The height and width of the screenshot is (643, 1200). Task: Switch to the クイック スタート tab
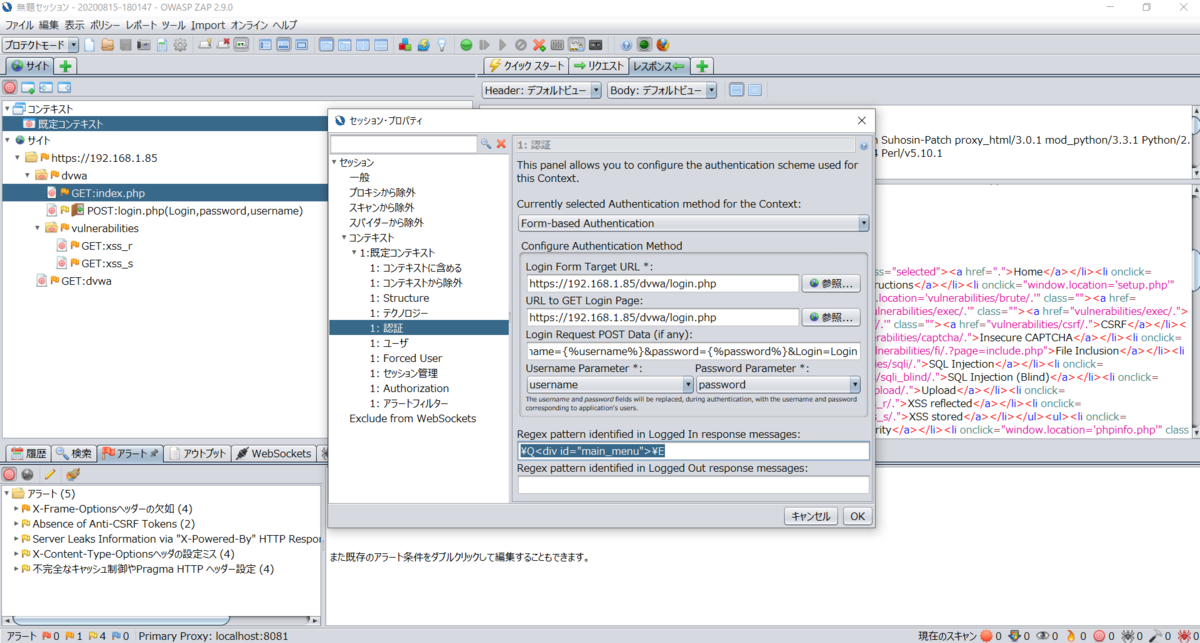point(525,66)
